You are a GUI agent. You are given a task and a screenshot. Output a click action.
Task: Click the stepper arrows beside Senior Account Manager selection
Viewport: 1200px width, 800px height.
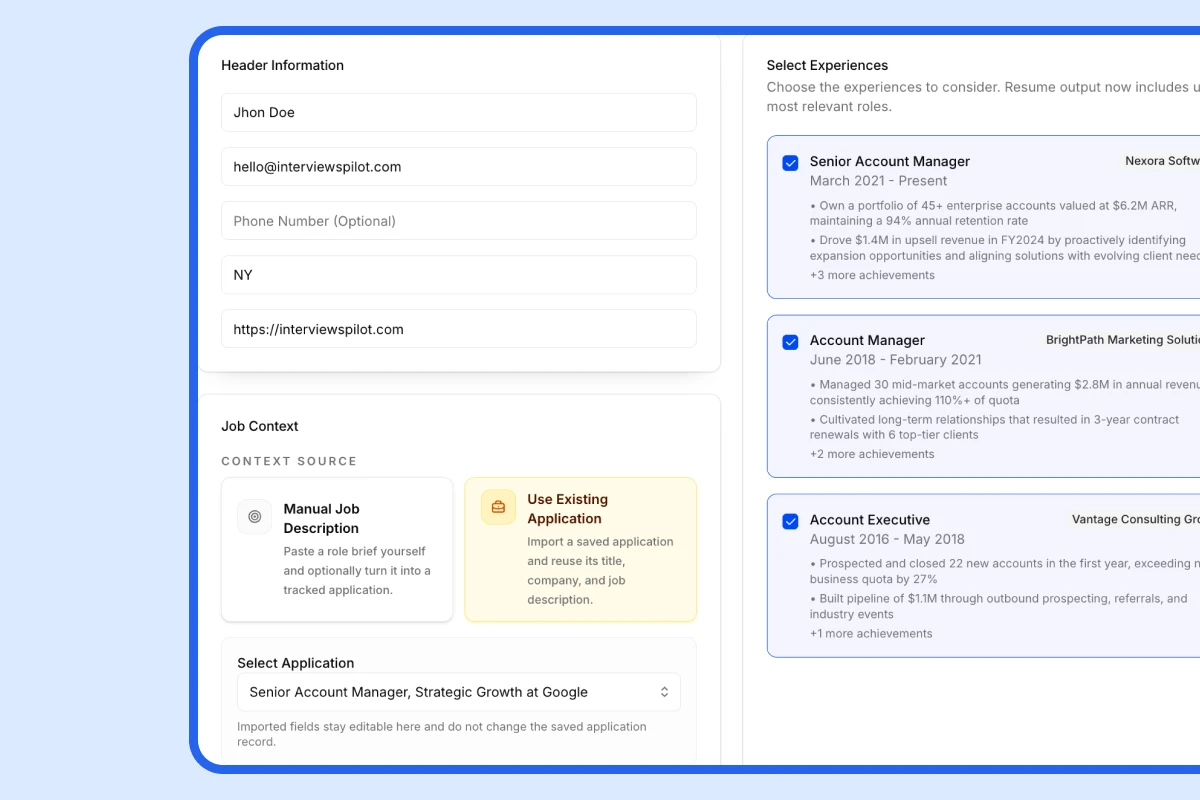point(664,691)
